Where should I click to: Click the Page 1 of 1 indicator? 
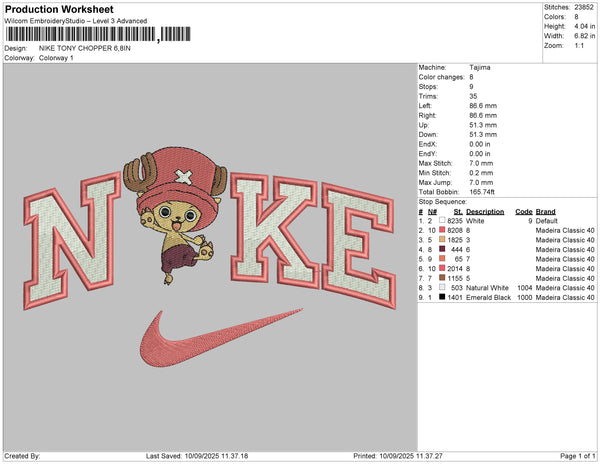[x=577, y=456]
